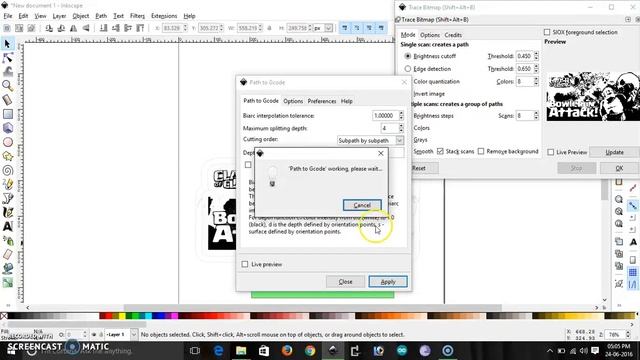Screen dimensions: 640x360
Task: Select the Rectangle tool
Action: pyautogui.click(x=7, y=114)
